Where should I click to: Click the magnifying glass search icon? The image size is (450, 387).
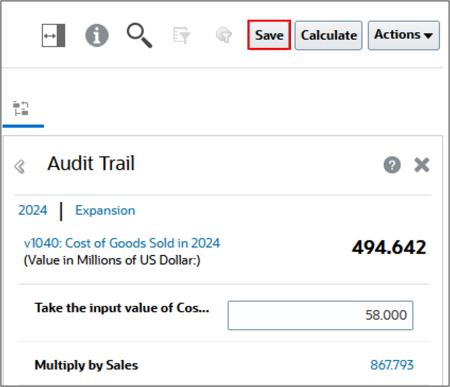pos(139,35)
